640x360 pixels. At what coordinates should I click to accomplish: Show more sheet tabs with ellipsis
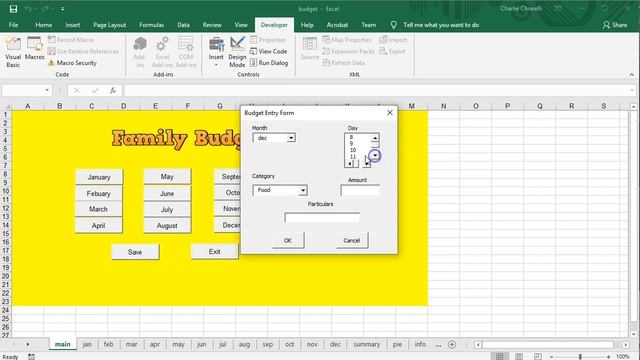438,344
